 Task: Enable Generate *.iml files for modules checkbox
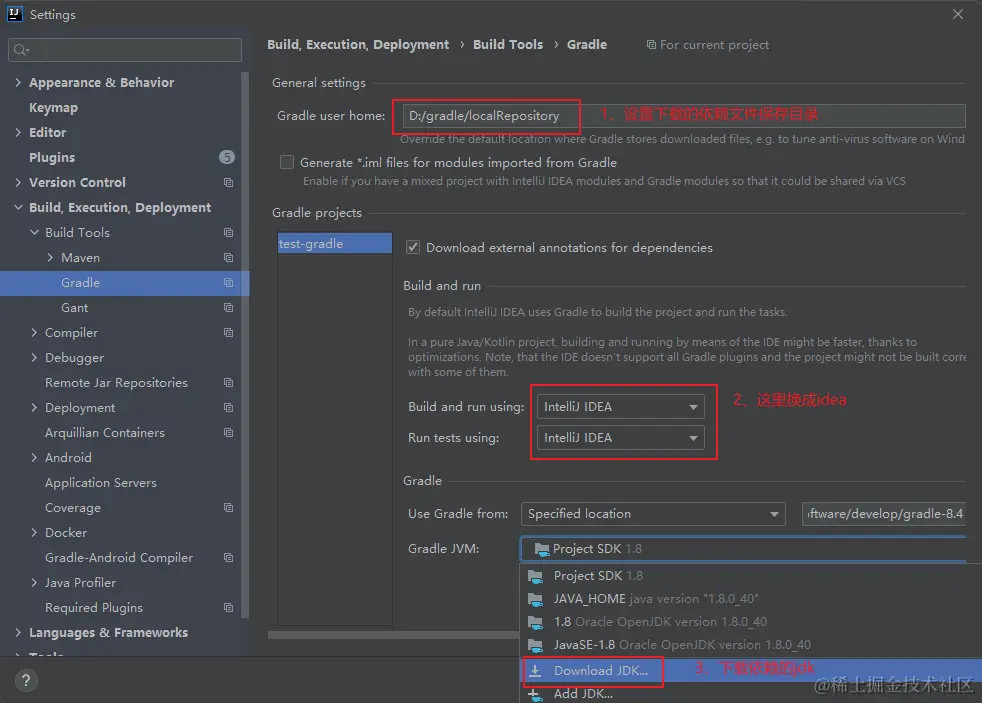pos(287,162)
